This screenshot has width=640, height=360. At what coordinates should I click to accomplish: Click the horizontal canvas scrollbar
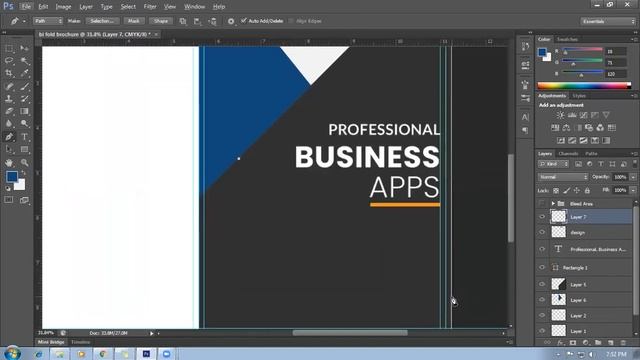click(x=350, y=333)
